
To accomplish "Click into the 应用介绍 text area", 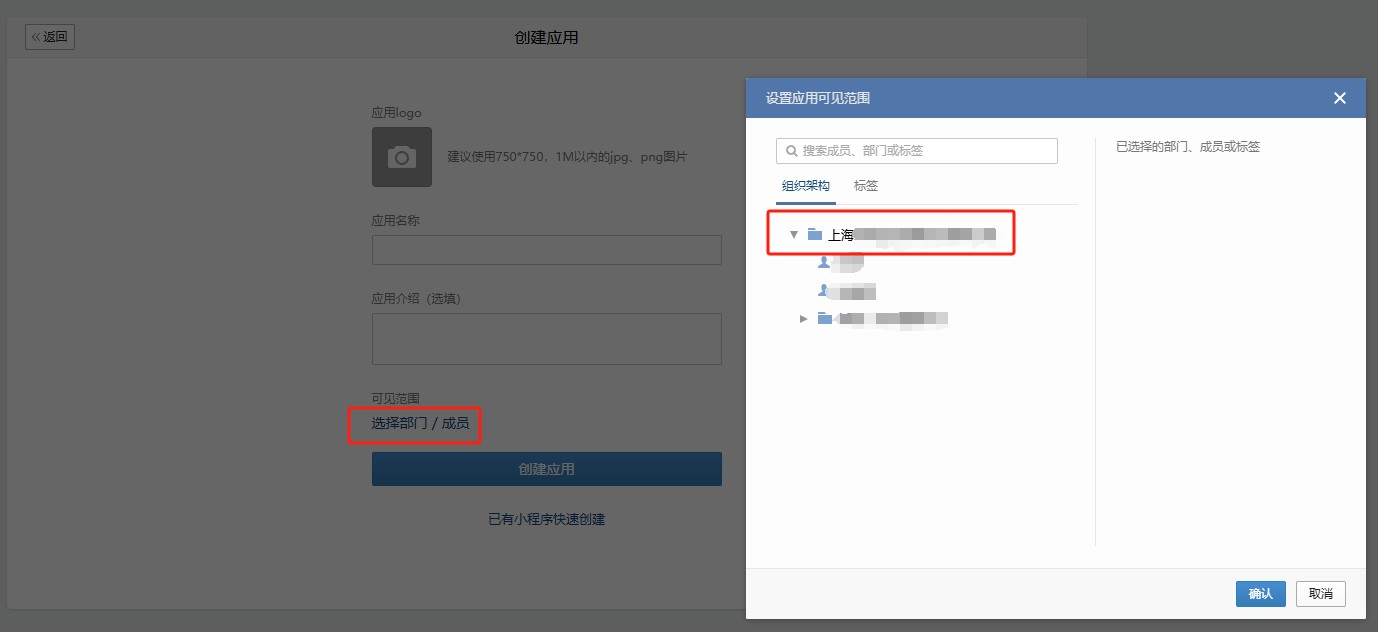I will tap(546, 339).
